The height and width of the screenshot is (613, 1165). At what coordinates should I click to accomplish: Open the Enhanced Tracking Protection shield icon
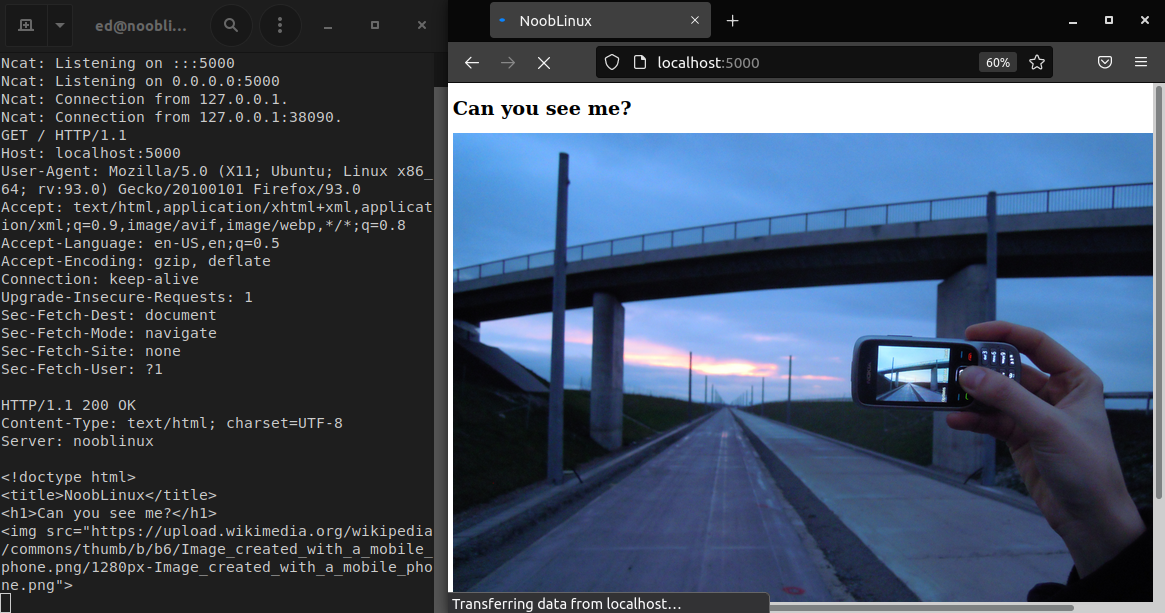point(611,62)
